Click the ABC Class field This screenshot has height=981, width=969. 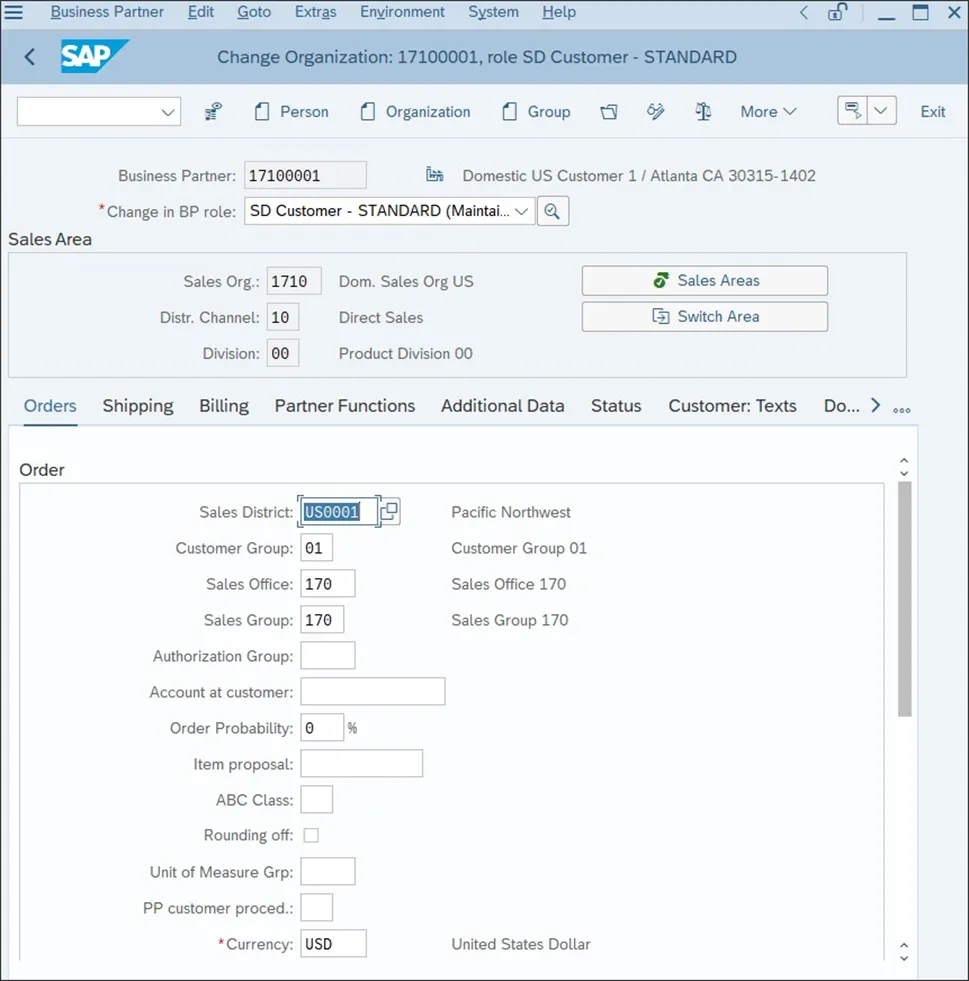[317, 800]
